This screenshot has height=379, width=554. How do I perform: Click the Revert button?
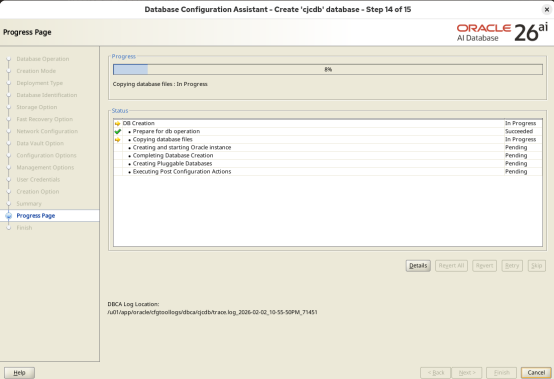(484, 266)
